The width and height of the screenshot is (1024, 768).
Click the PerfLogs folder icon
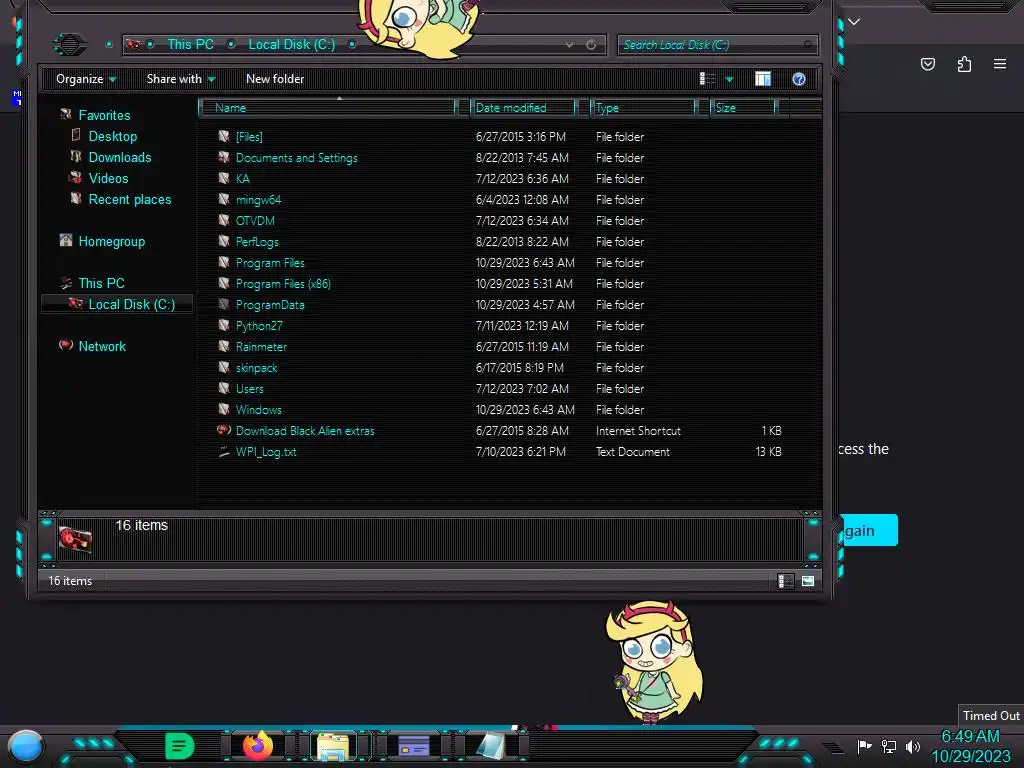[224, 242]
